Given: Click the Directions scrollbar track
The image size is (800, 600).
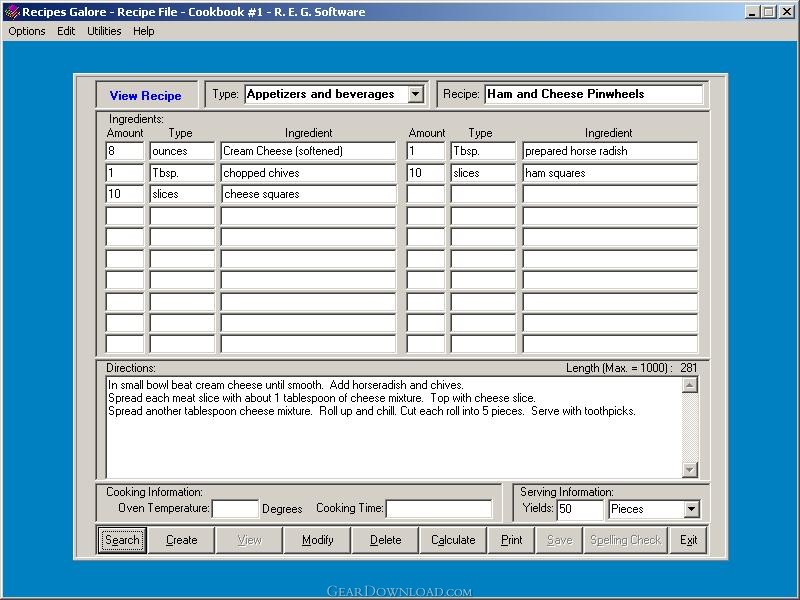Looking at the screenshot, I should click(x=689, y=427).
